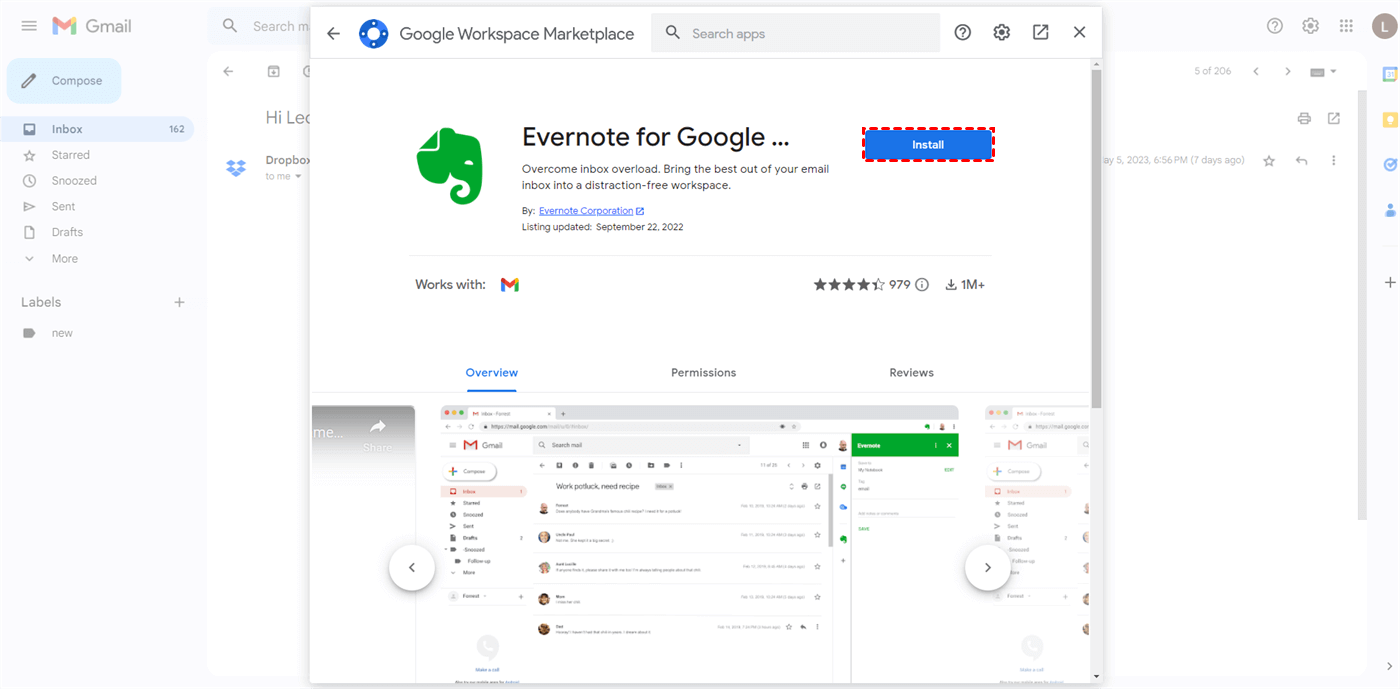Viewport: 1400px width, 689px height.
Task: Open input tools dropdown
Action: click(x=1323, y=72)
